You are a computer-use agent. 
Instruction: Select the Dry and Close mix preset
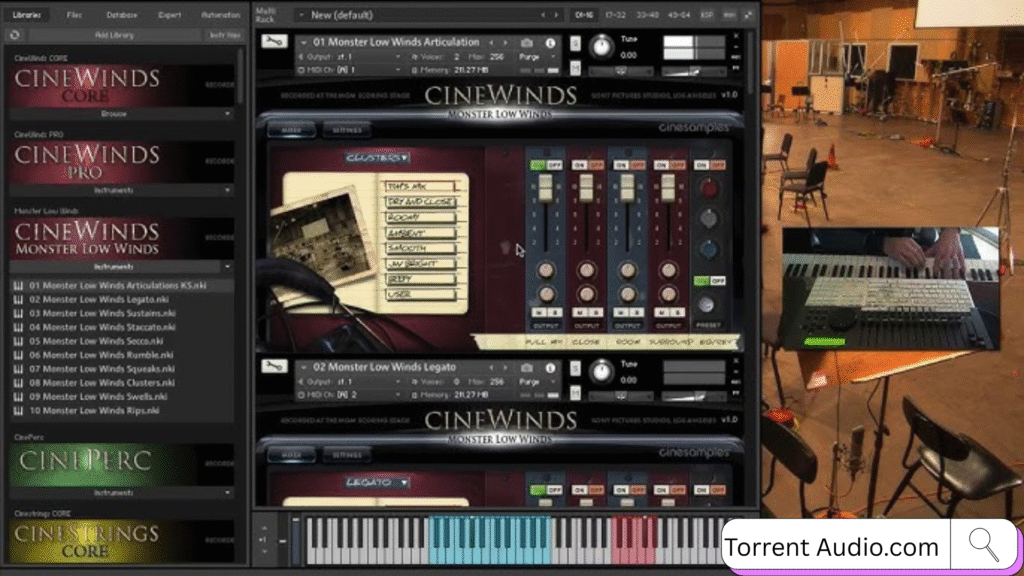coord(421,201)
